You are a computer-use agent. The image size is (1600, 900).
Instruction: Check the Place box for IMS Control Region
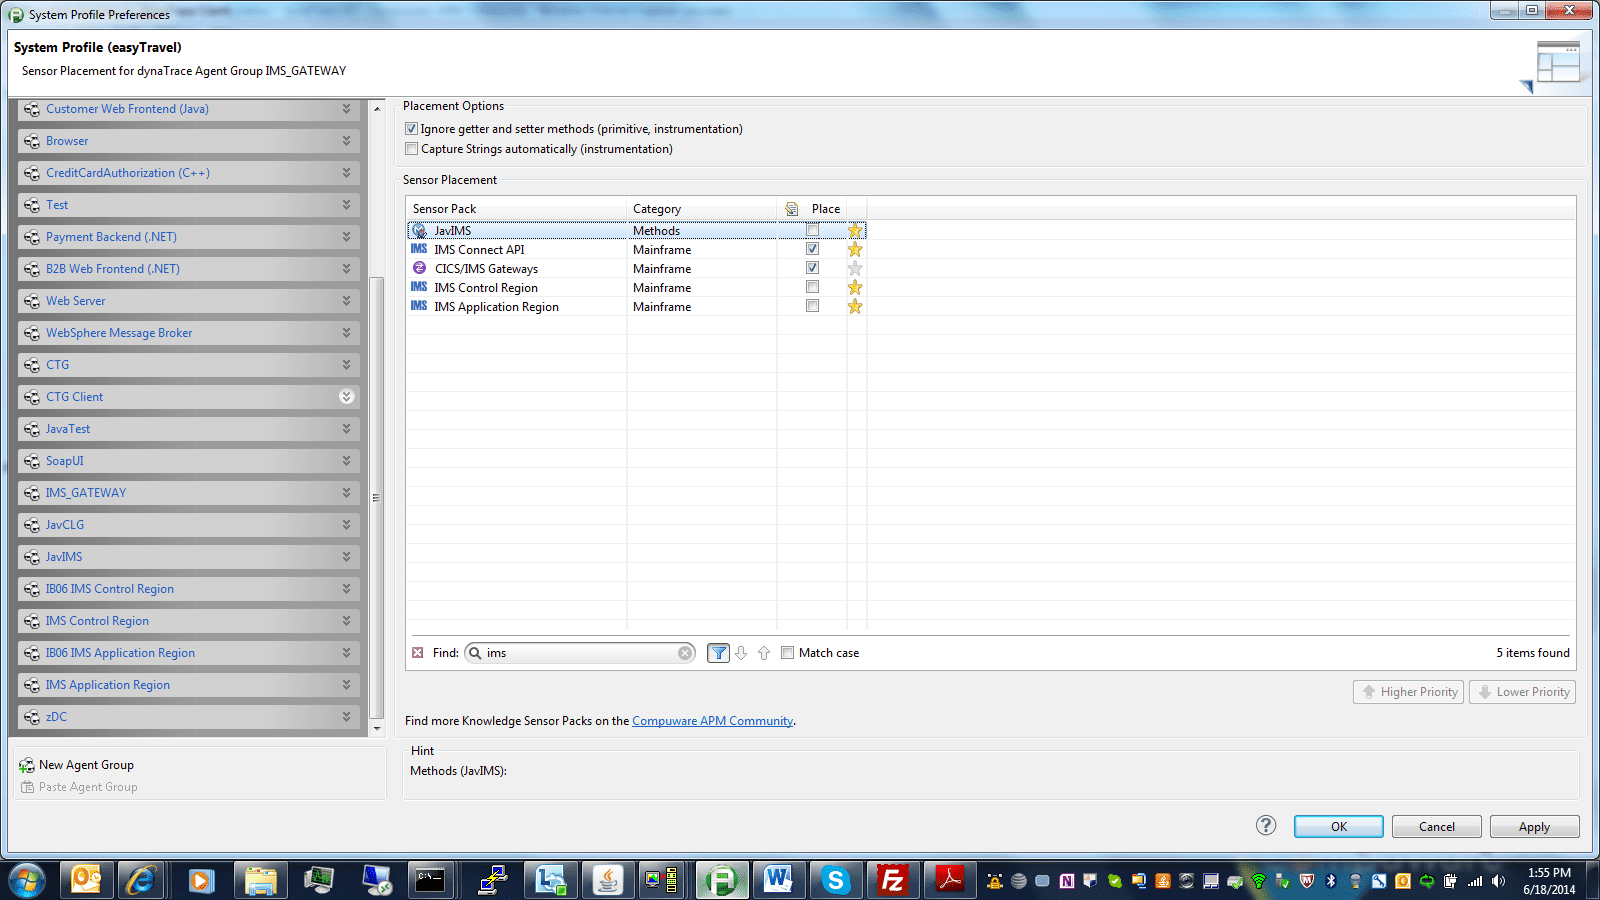coord(812,287)
